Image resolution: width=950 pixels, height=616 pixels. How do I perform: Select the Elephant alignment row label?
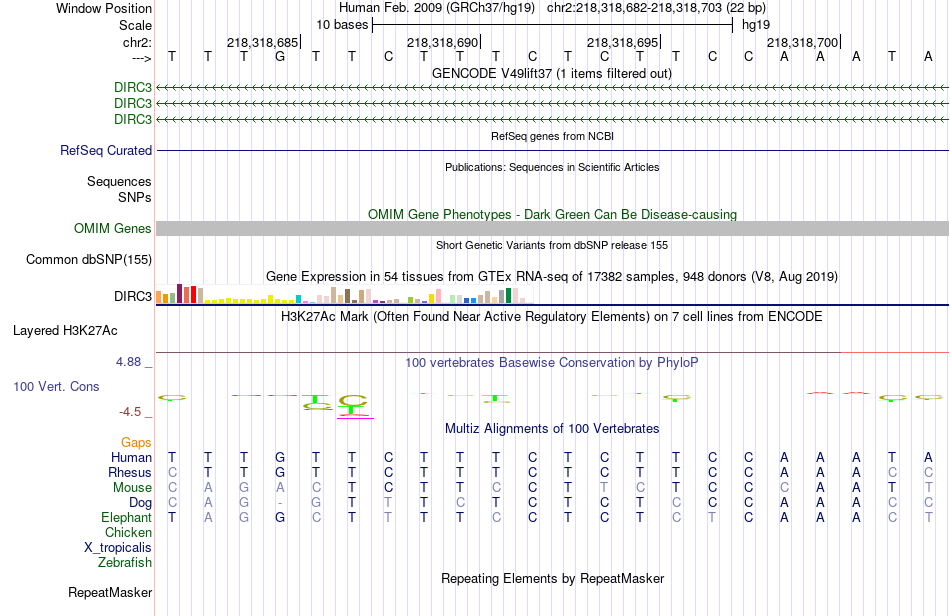[126, 518]
